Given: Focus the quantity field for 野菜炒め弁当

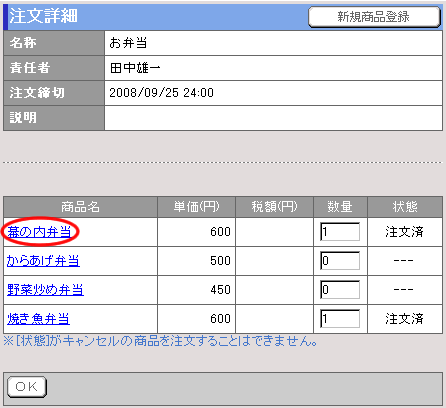Looking at the screenshot, I should click(340, 290).
